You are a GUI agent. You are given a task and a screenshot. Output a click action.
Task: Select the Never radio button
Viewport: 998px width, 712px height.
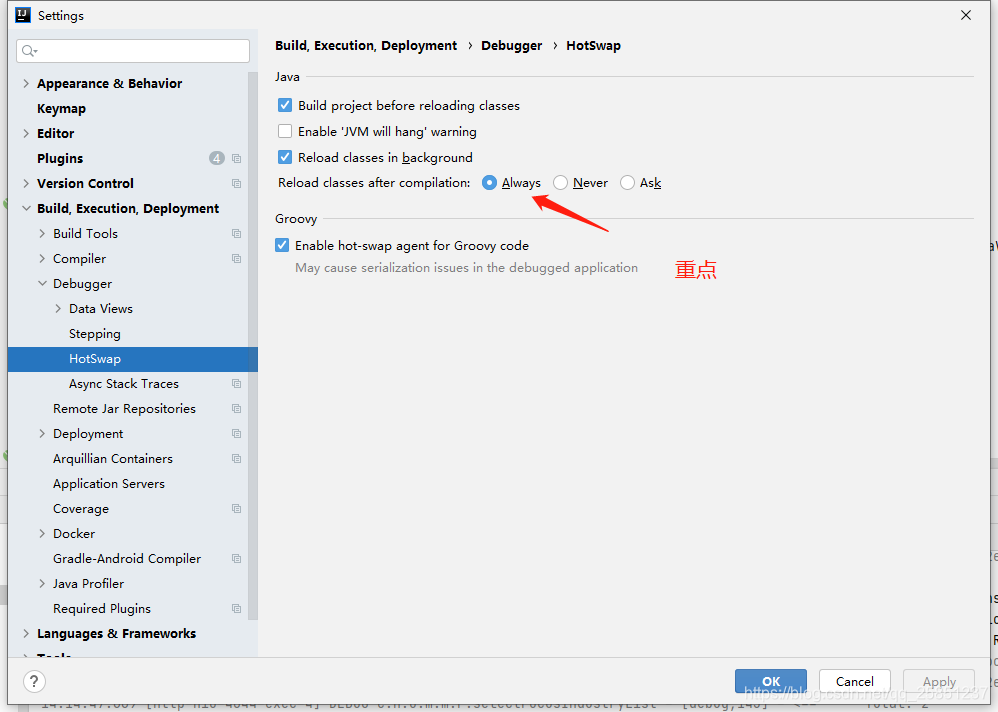click(560, 183)
